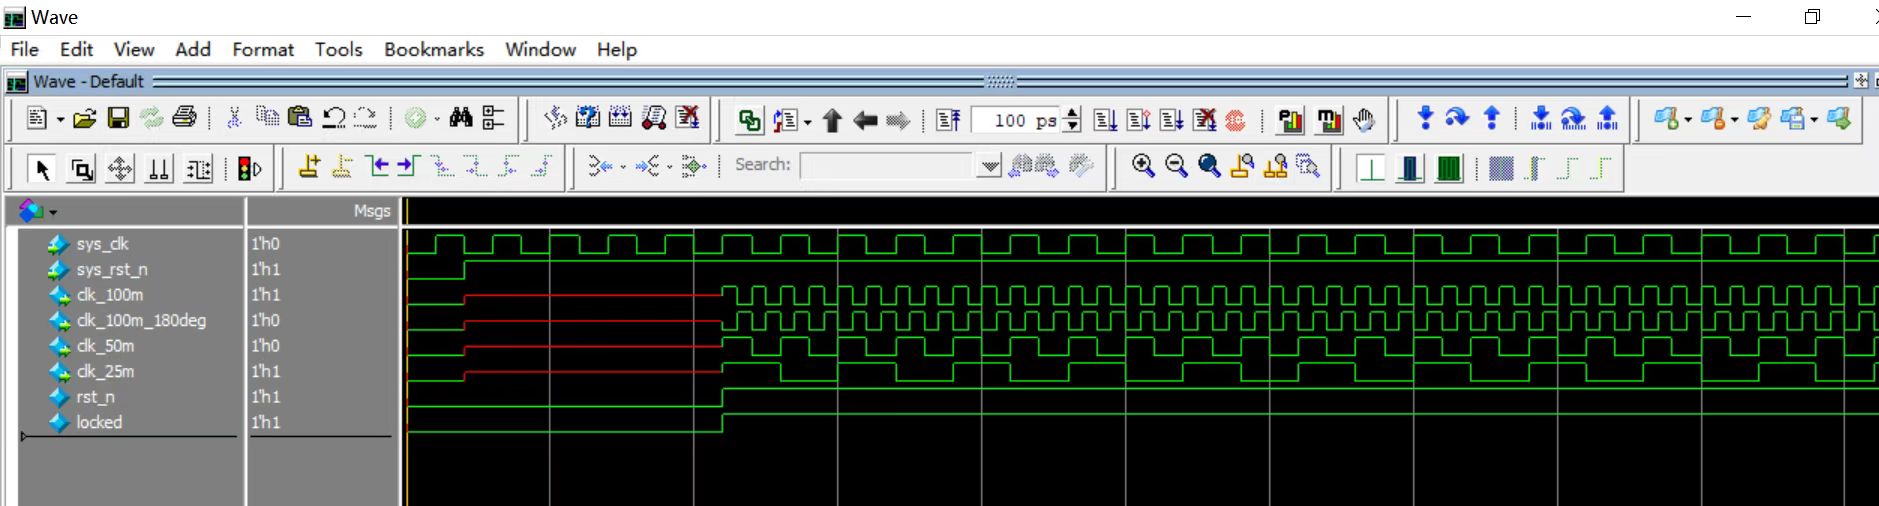The image size is (1879, 506).
Task: Open the File menu
Action: pyautogui.click(x=24, y=49)
